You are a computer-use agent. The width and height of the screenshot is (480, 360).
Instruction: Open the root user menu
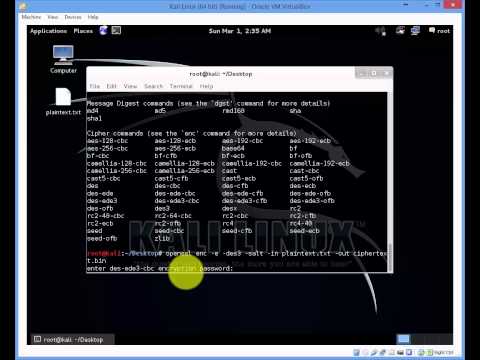pyautogui.click(x=439, y=31)
